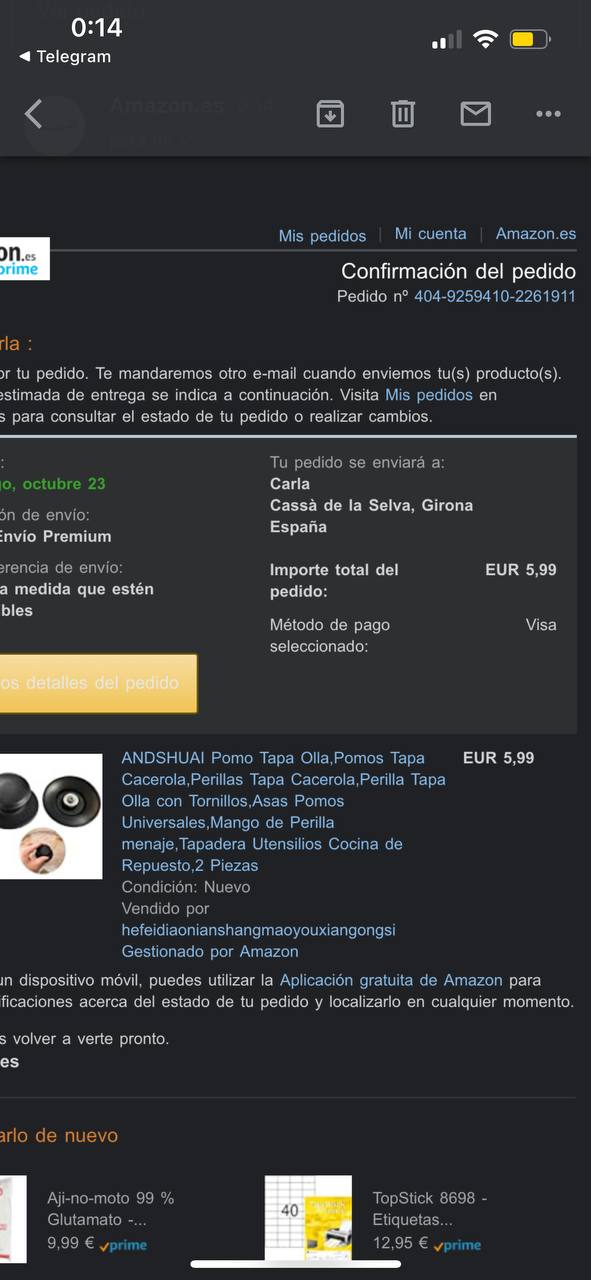This screenshot has height=1280, width=591.
Task: Archive this email with the archive icon
Action: point(330,114)
